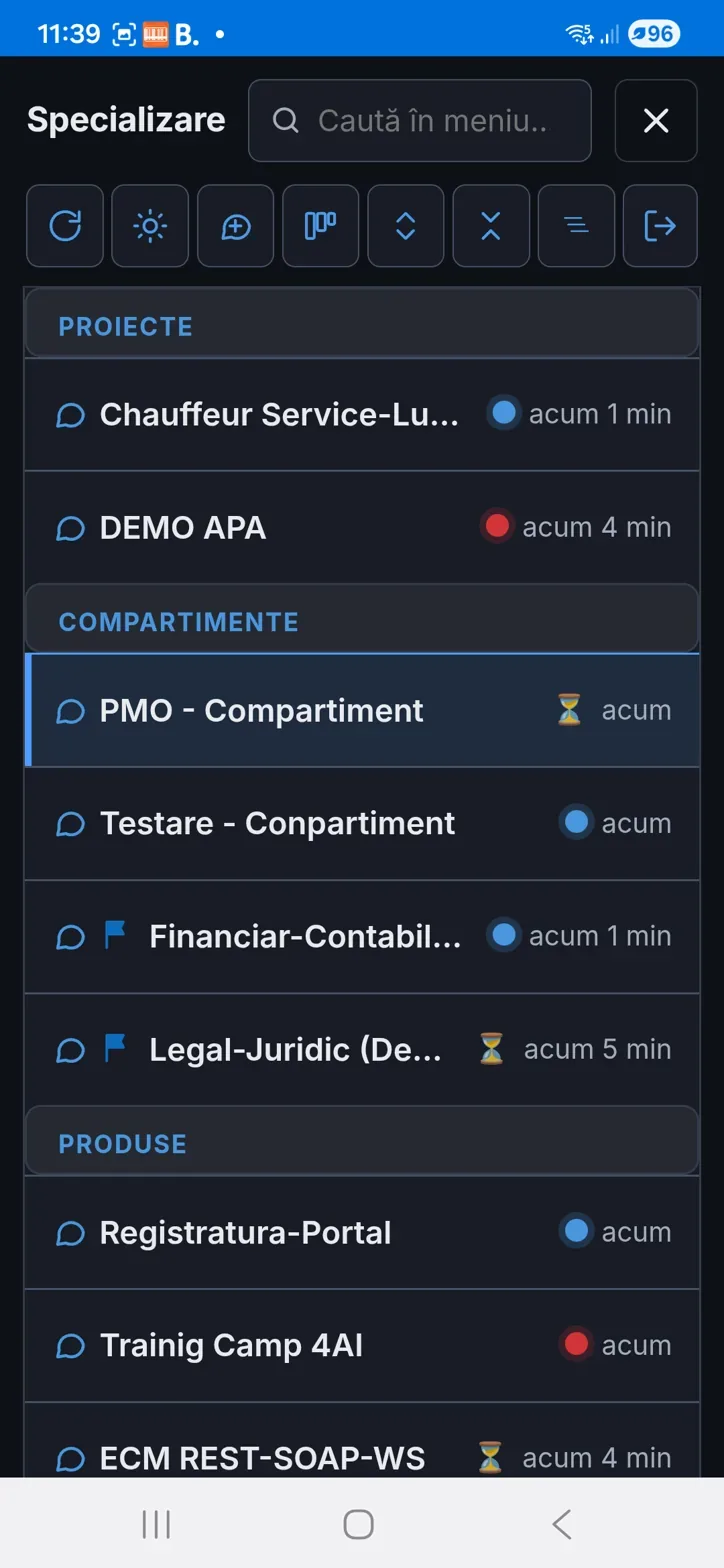Open PMO - Compartiment item
The image size is (724, 1568).
pyautogui.click(x=362, y=710)
